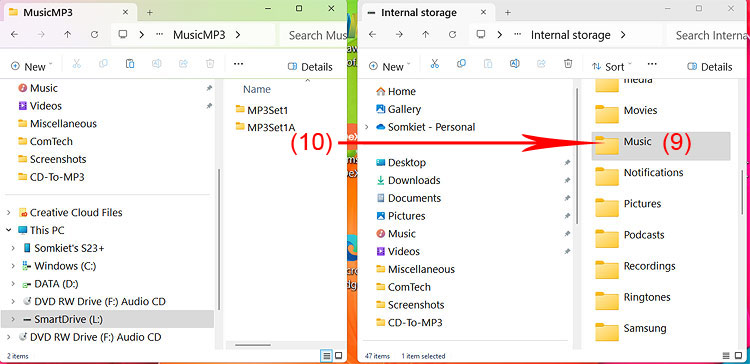The width and height of the screenshot is (750, 364).
Task: Click Rename icon in Internal storage toolbar
Action: tap(515, 64)
